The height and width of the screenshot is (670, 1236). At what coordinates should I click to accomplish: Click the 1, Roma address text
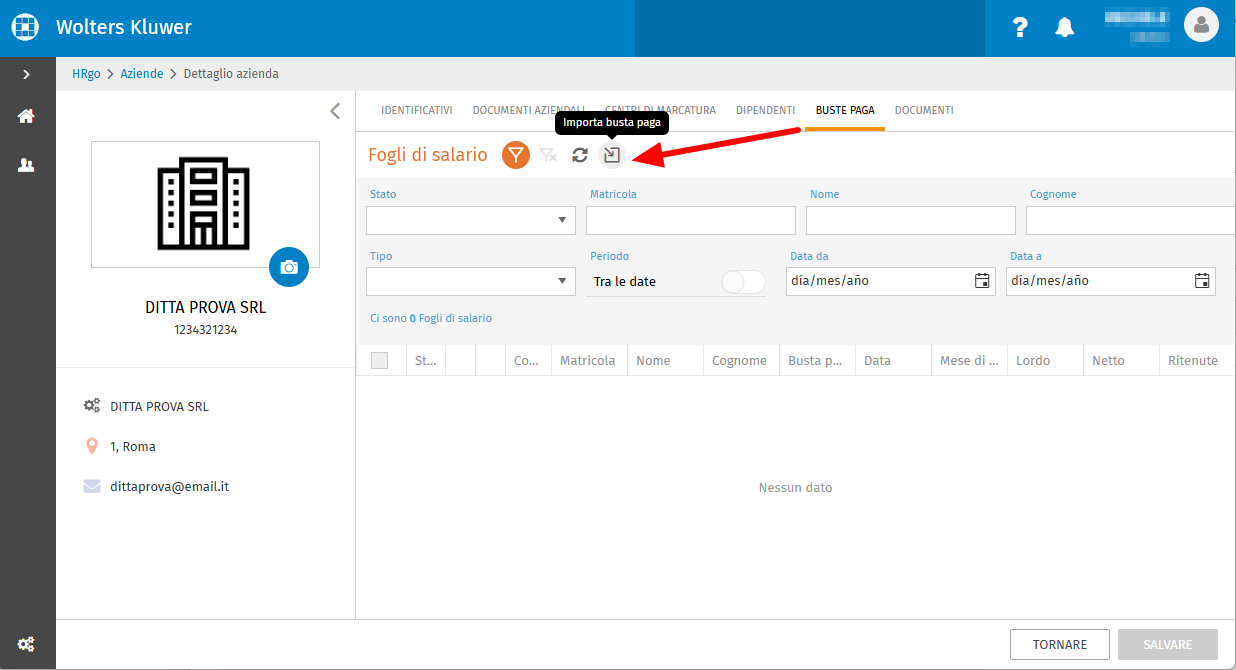pyautogui.click(x=133, y=447)
